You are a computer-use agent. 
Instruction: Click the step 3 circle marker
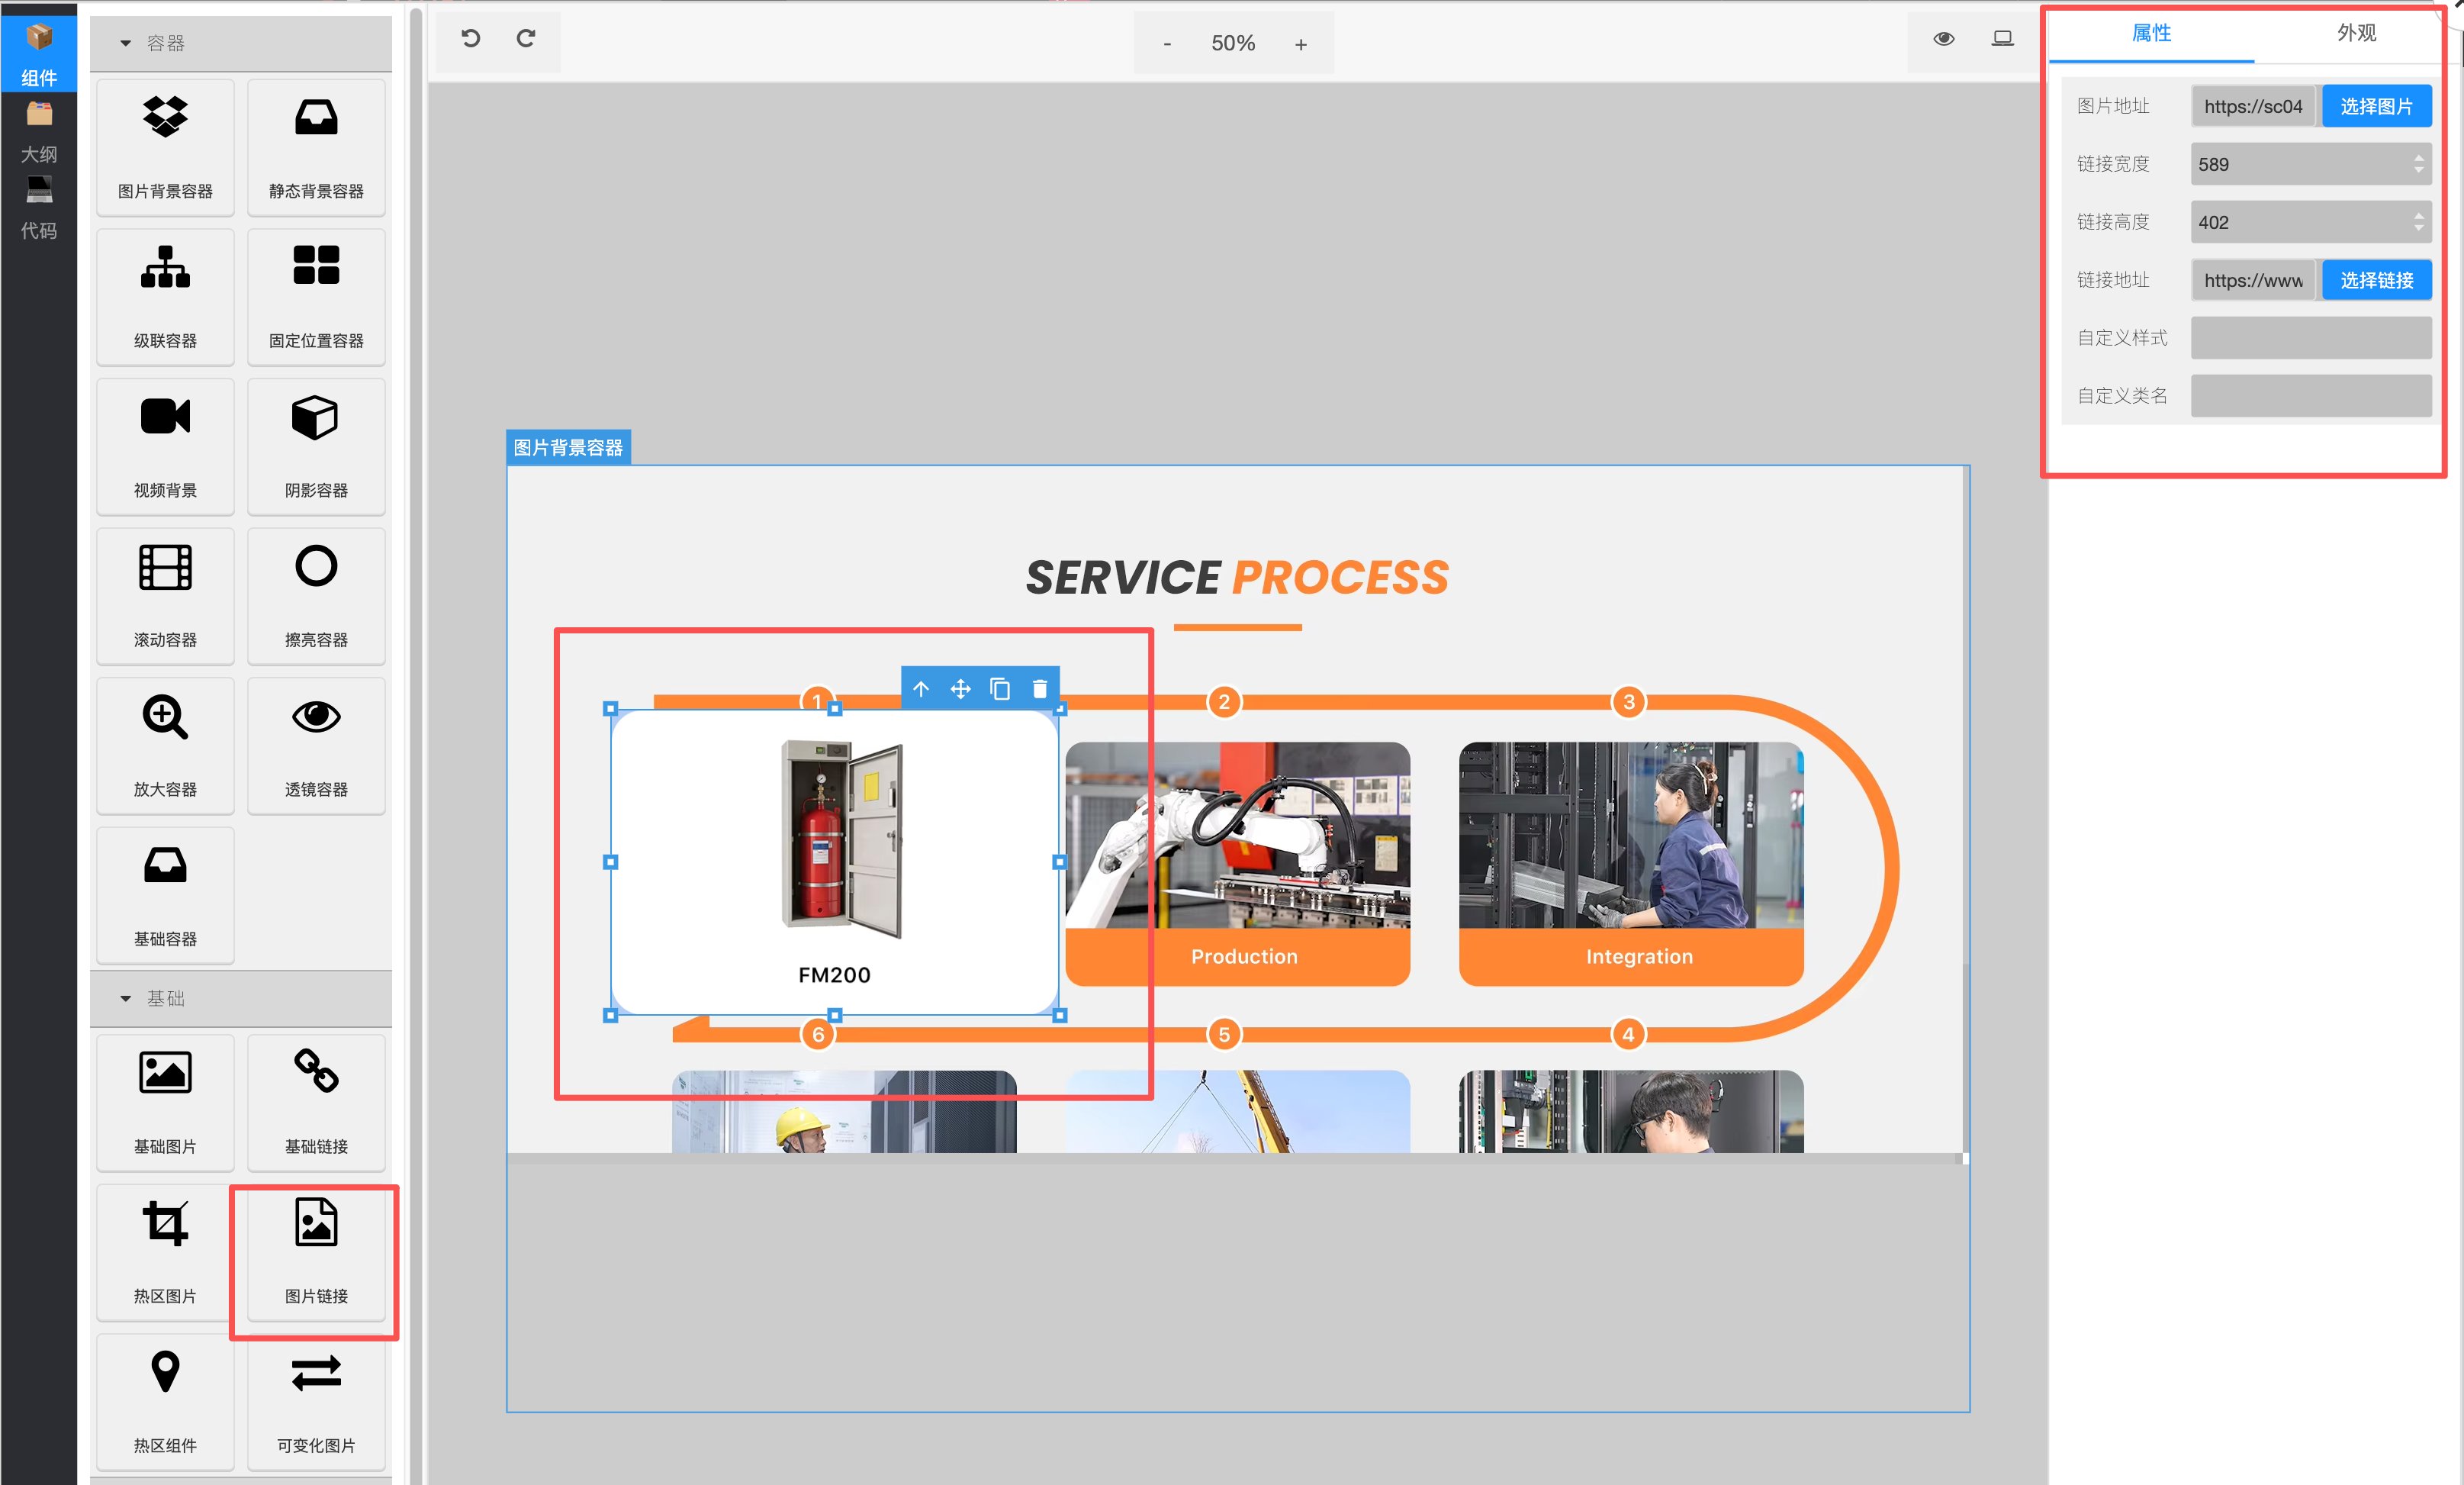point(1629,702)
